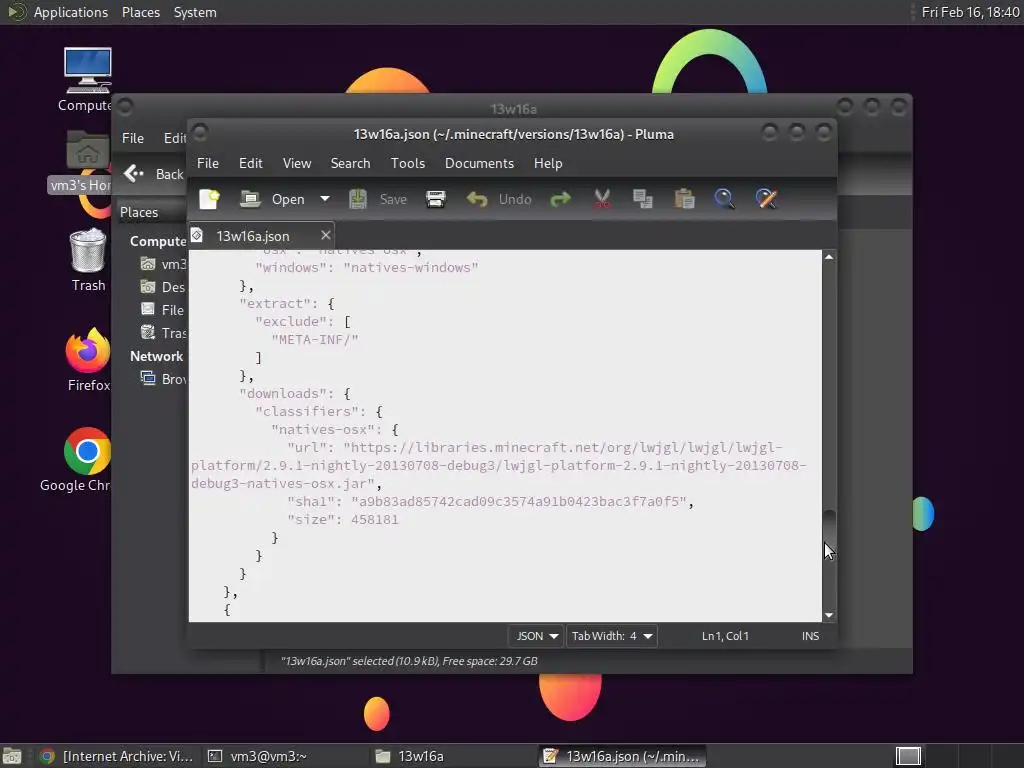Image resolution: width=1024 pixels, height=768 pixels.
Task: Open System menu in top panel
Action: tap(195, 12)
